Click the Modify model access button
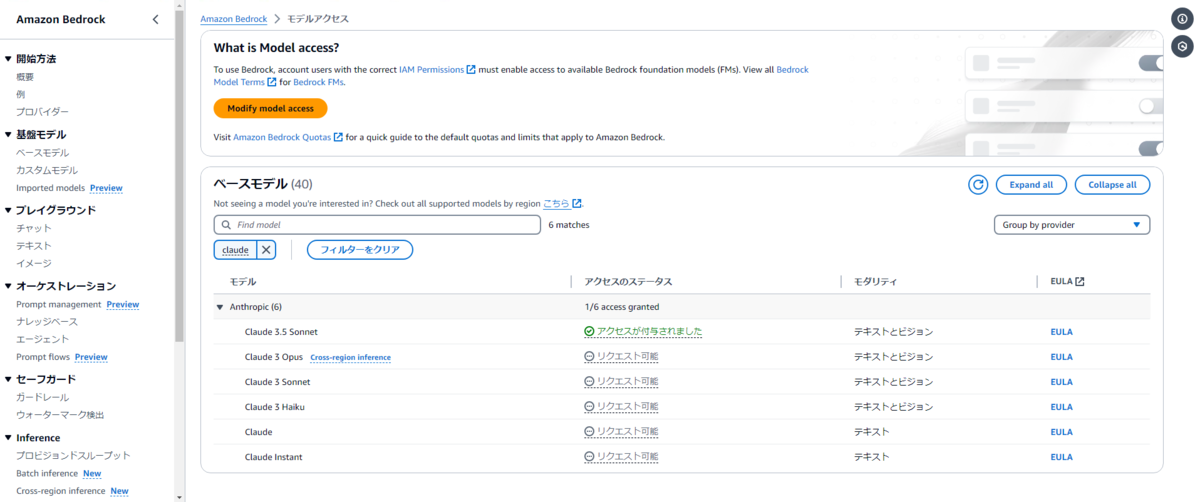This screenshot has width=1200, height=502. pos(270,108)
